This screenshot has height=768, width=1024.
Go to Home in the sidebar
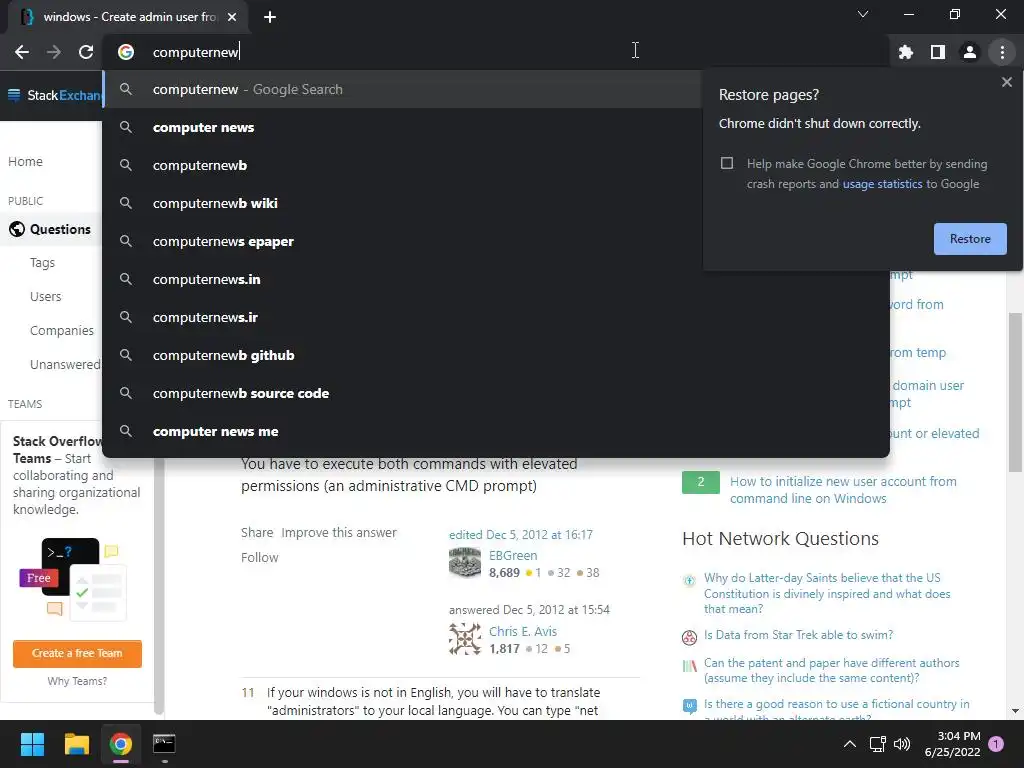pyautogui.click(x=25, y=161)
